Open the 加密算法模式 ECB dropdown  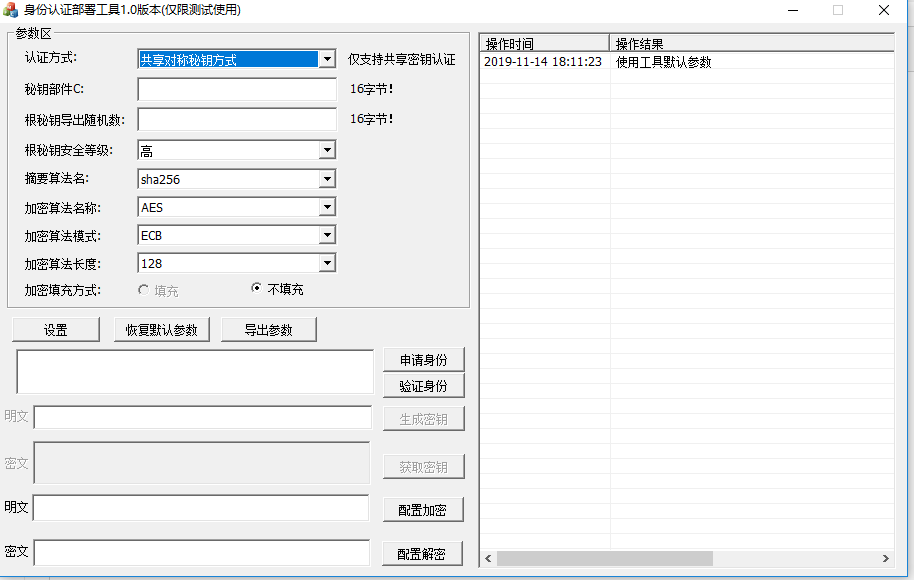328,235
